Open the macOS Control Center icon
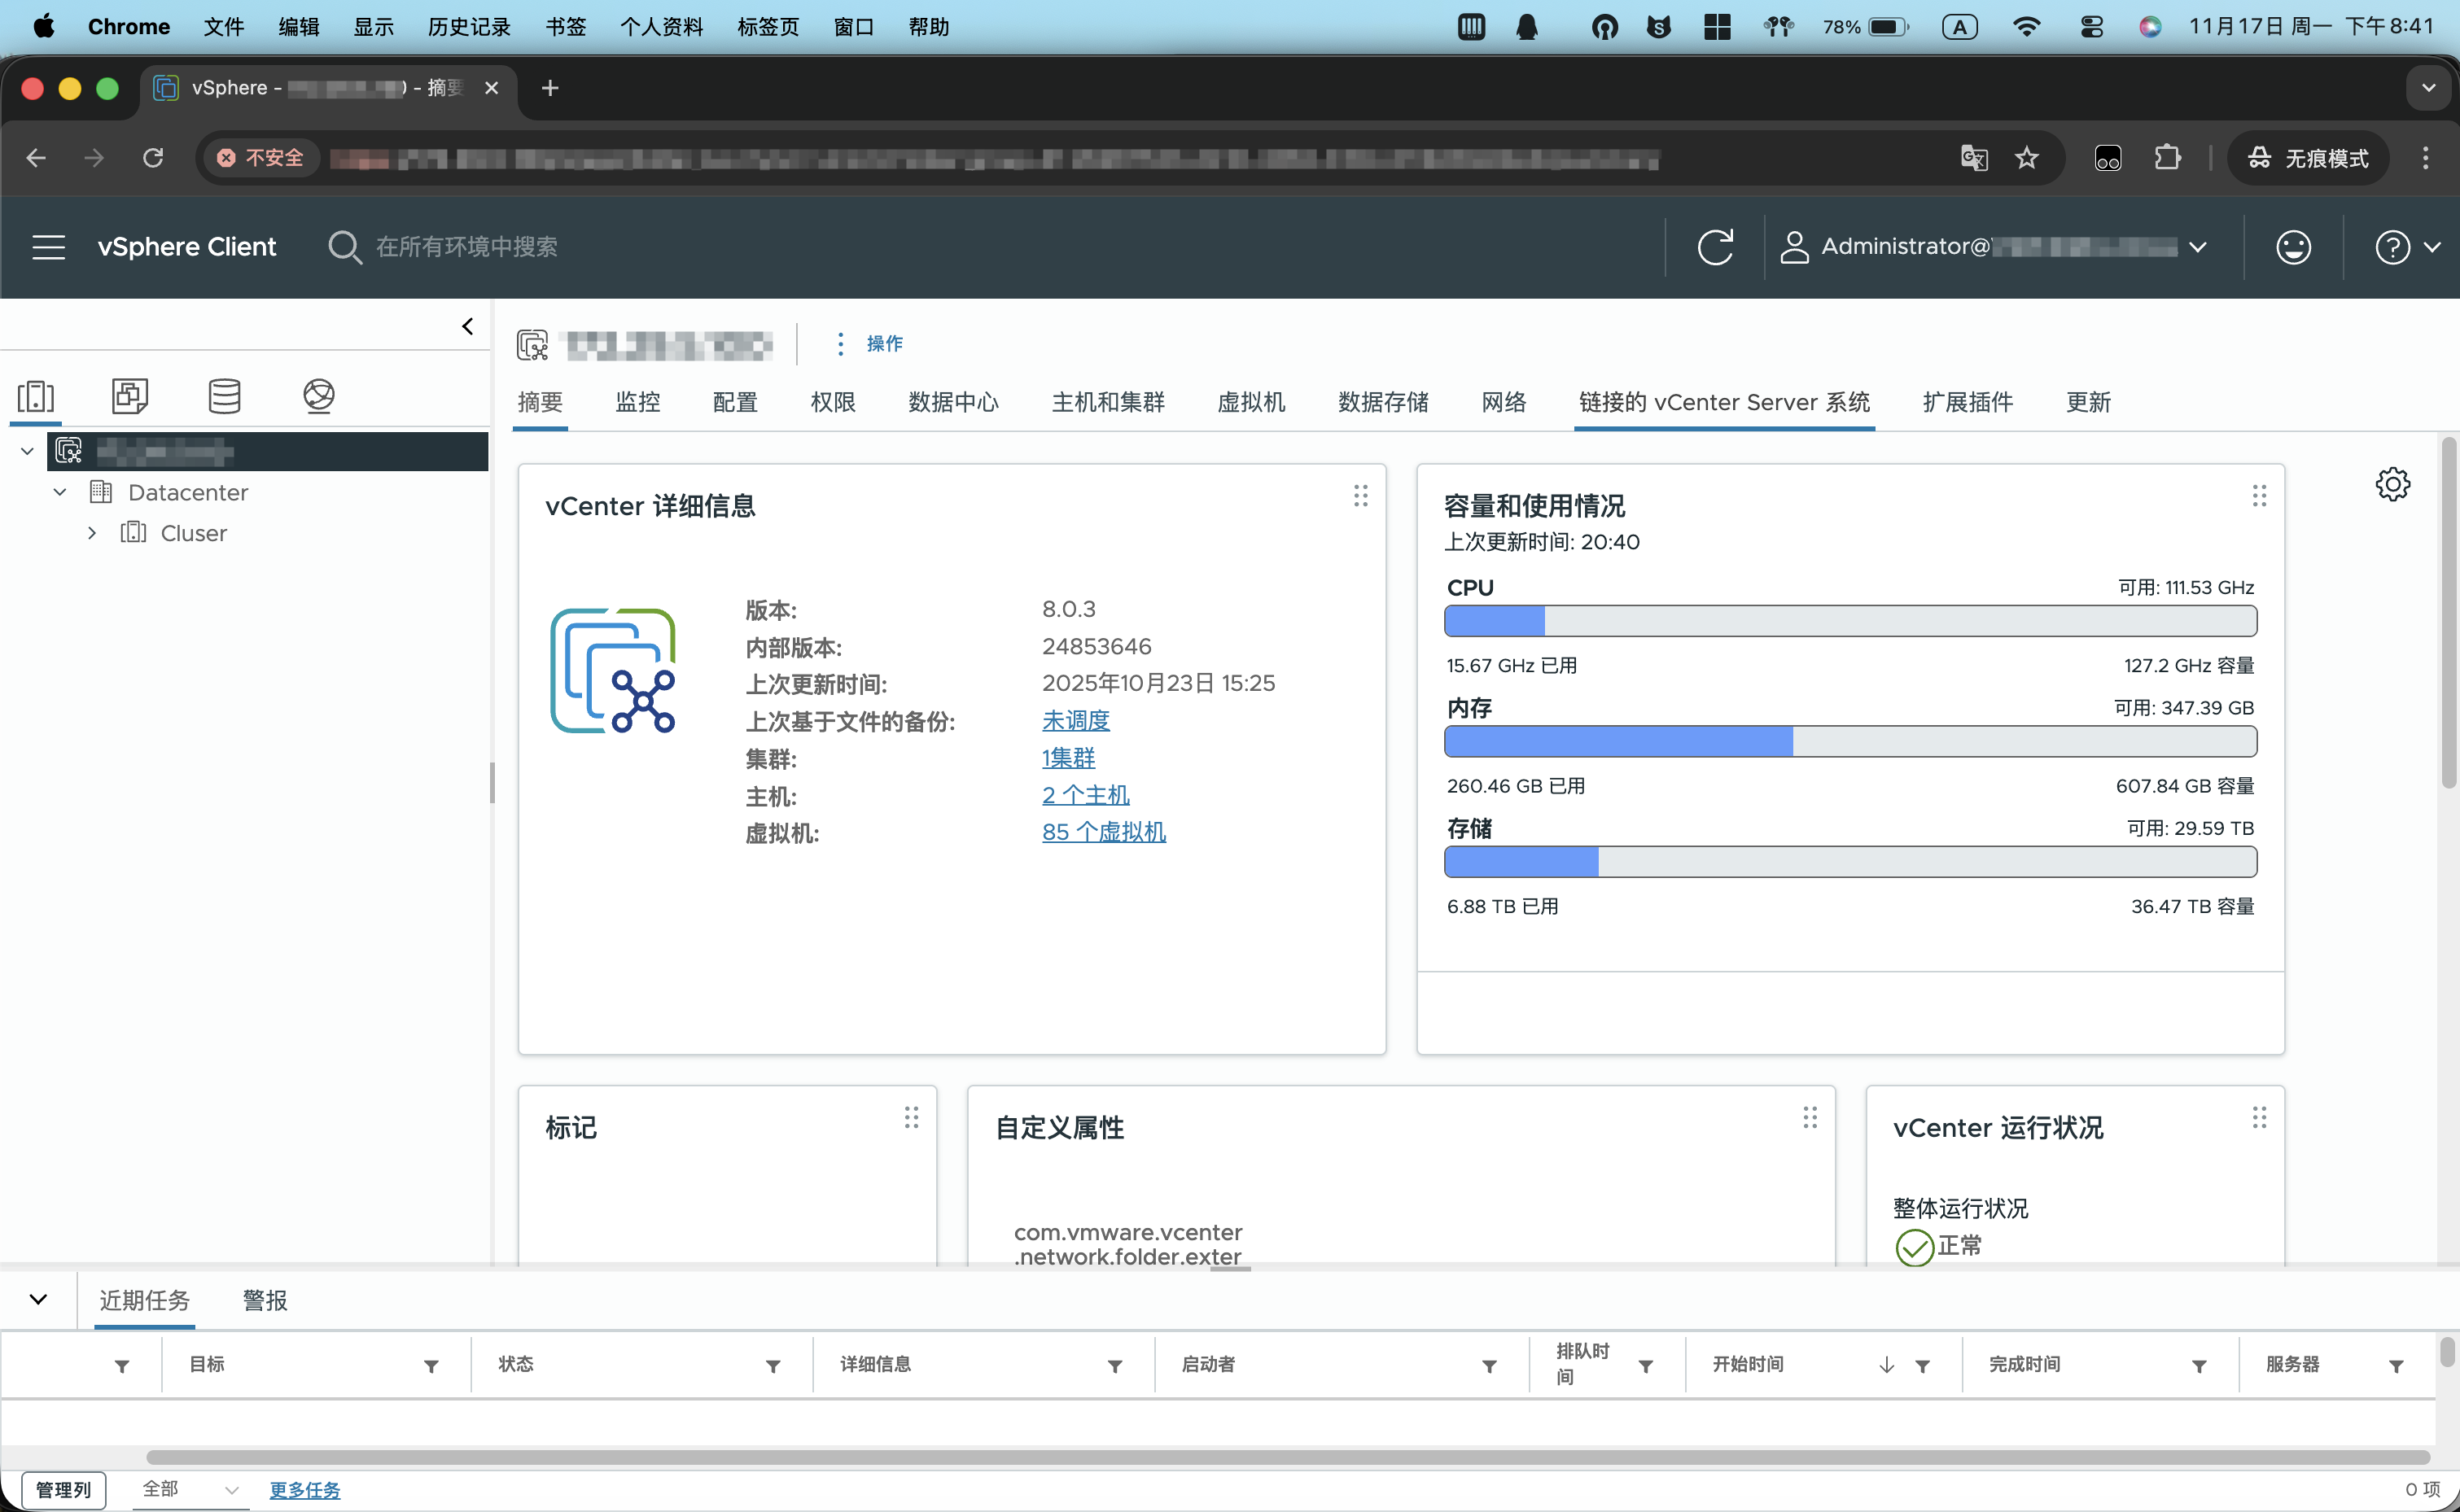This screenshot has width=2460, height=1512. (2091, 27)
